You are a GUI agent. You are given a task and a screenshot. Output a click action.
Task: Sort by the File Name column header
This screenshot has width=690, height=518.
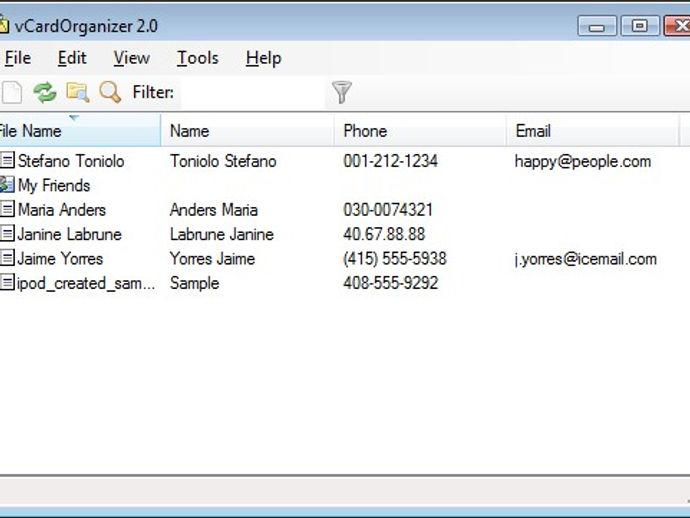[x=80, y=130]
